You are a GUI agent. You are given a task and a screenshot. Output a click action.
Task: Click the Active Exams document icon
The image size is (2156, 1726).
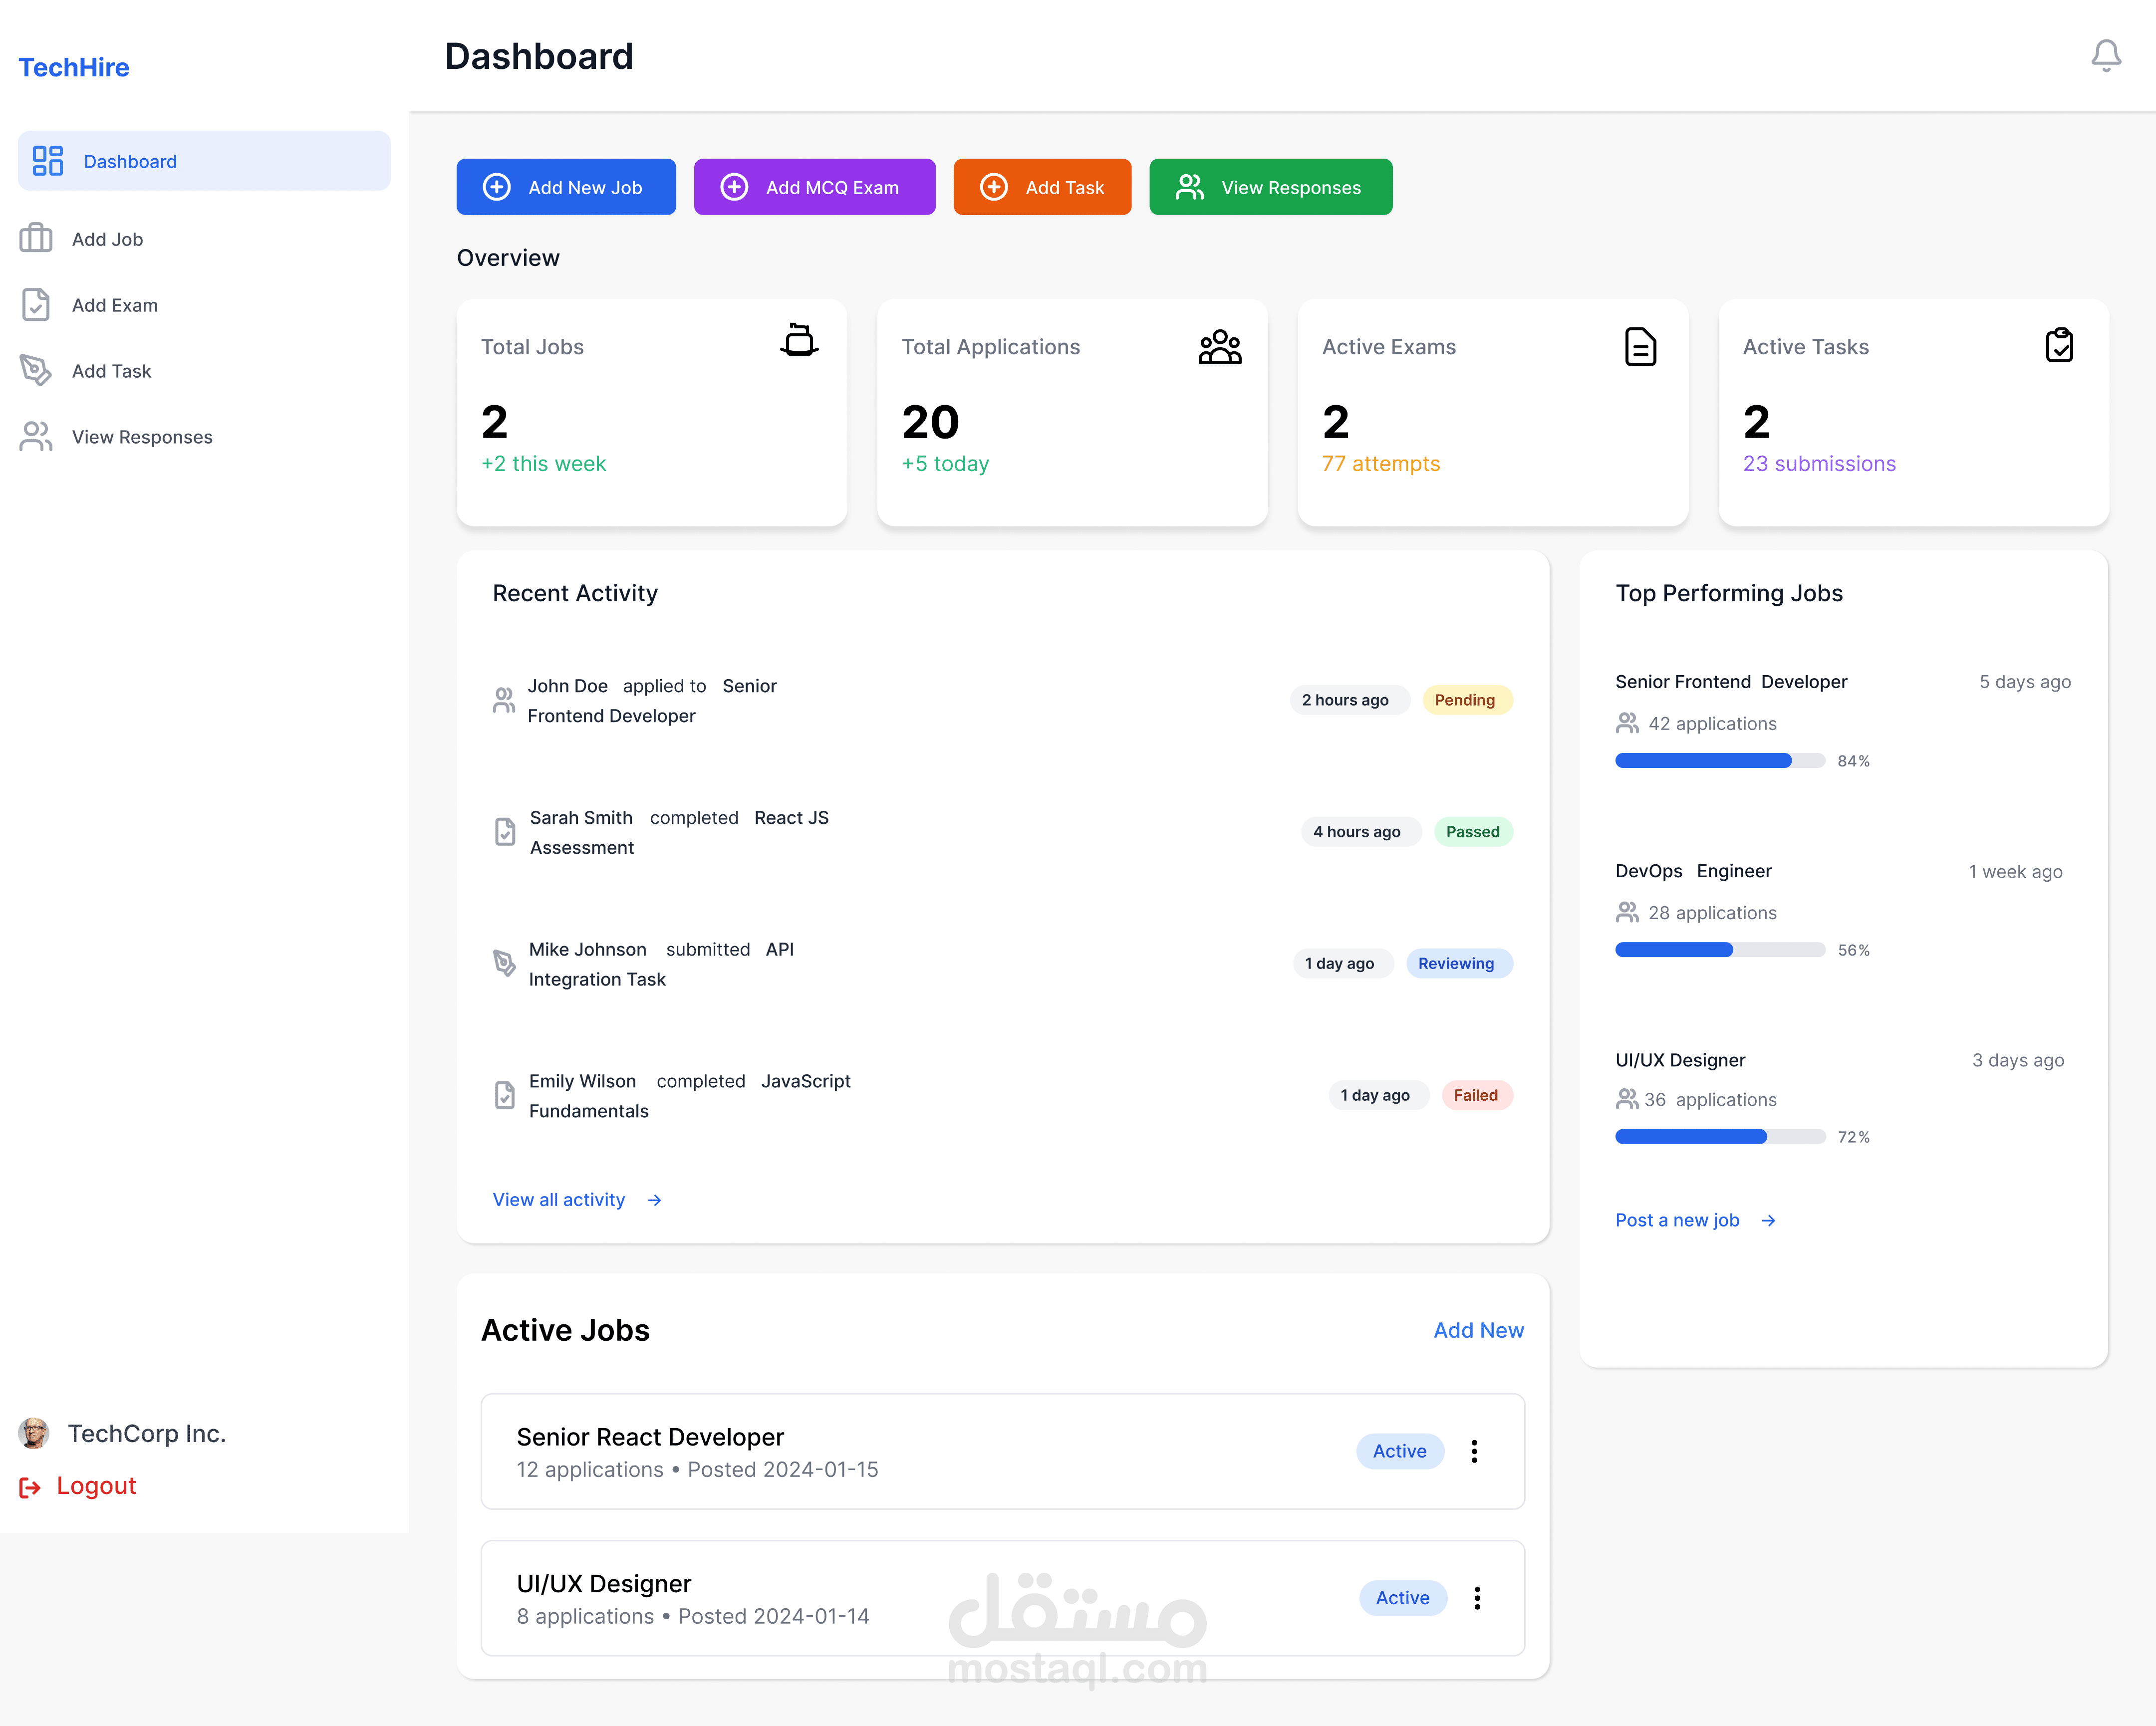click(x=1639, y=347)
